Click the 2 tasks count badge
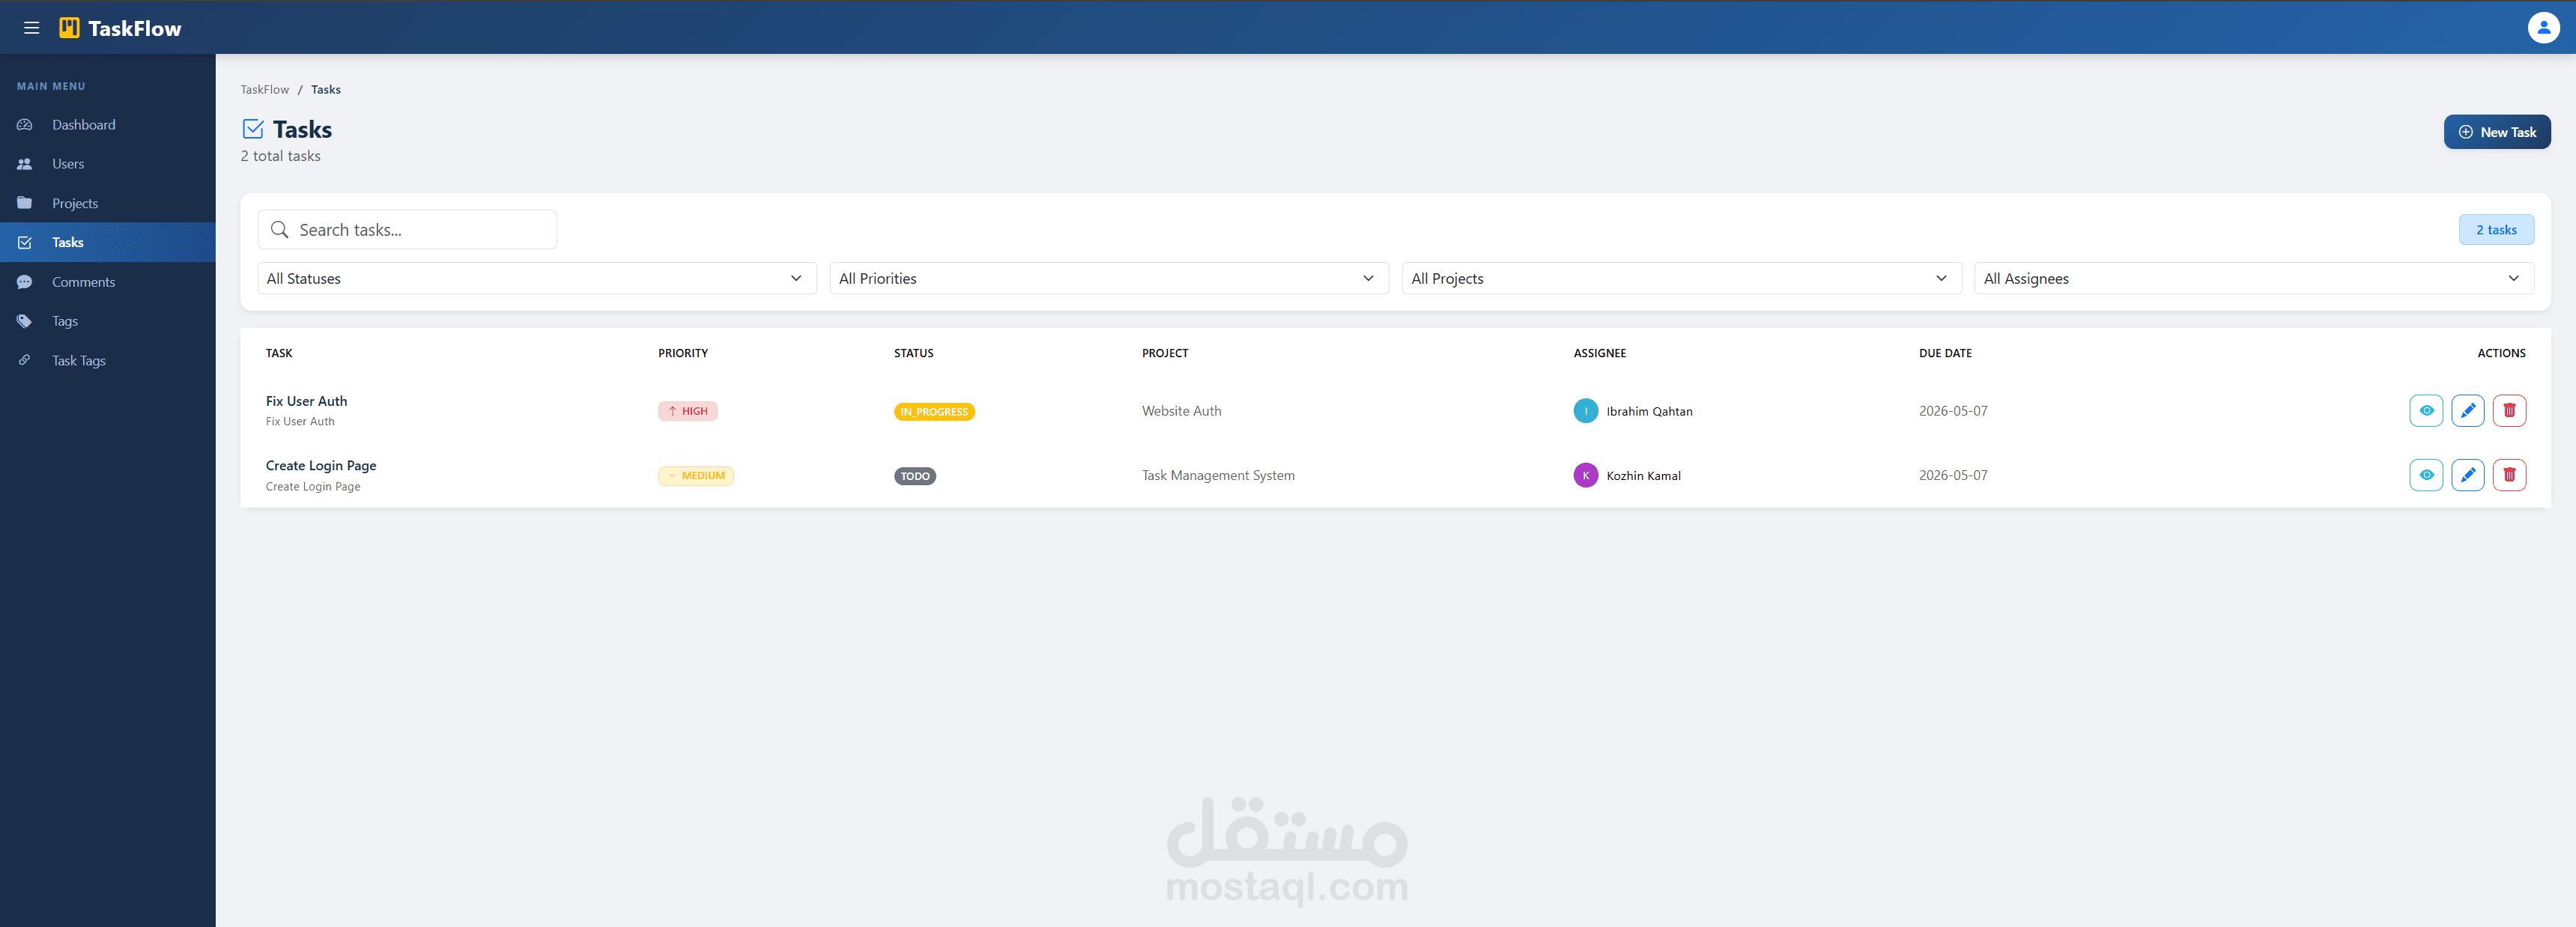2576x927 pixels. [x=2496, y=230]
